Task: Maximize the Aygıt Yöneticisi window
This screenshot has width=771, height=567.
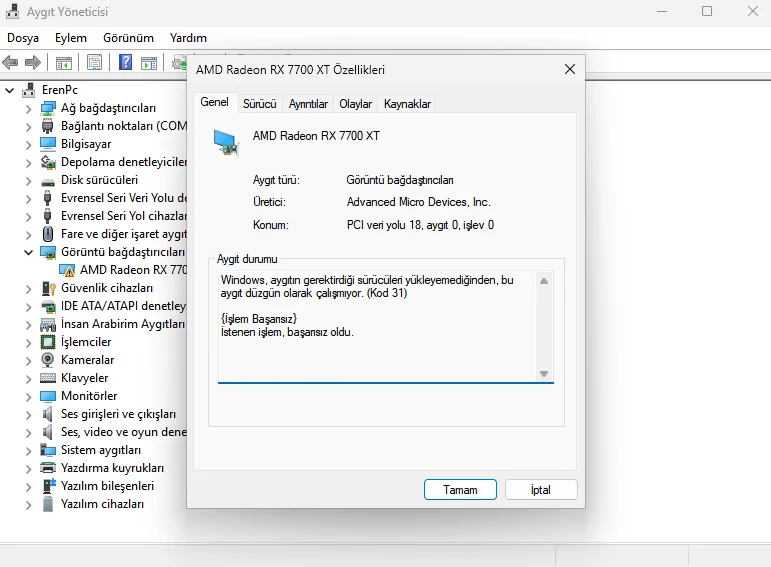Action: [707, 11]
